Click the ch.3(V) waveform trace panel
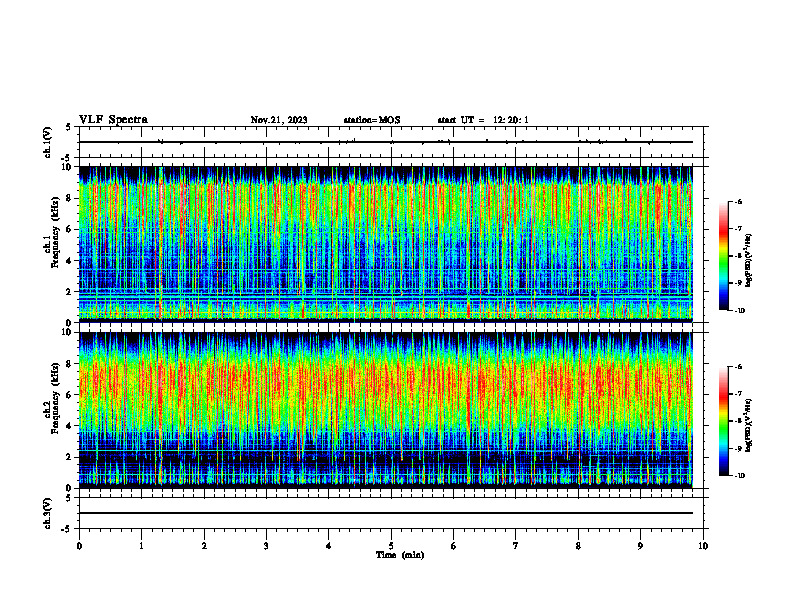 tap(391, 513)
